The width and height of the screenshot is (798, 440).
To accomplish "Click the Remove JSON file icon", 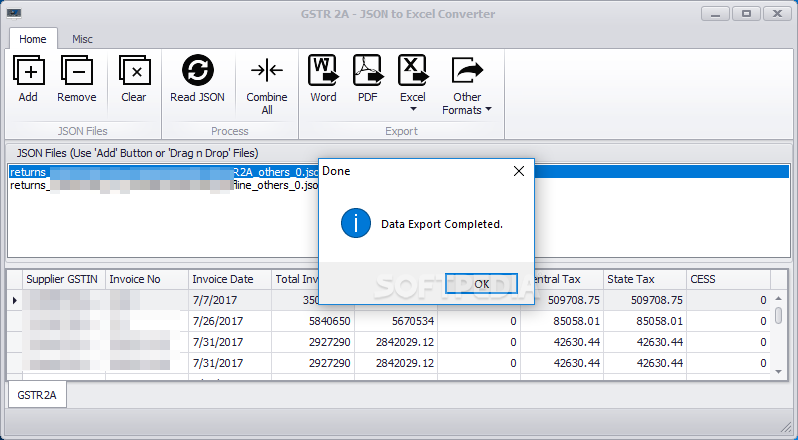I will (77, 71).
